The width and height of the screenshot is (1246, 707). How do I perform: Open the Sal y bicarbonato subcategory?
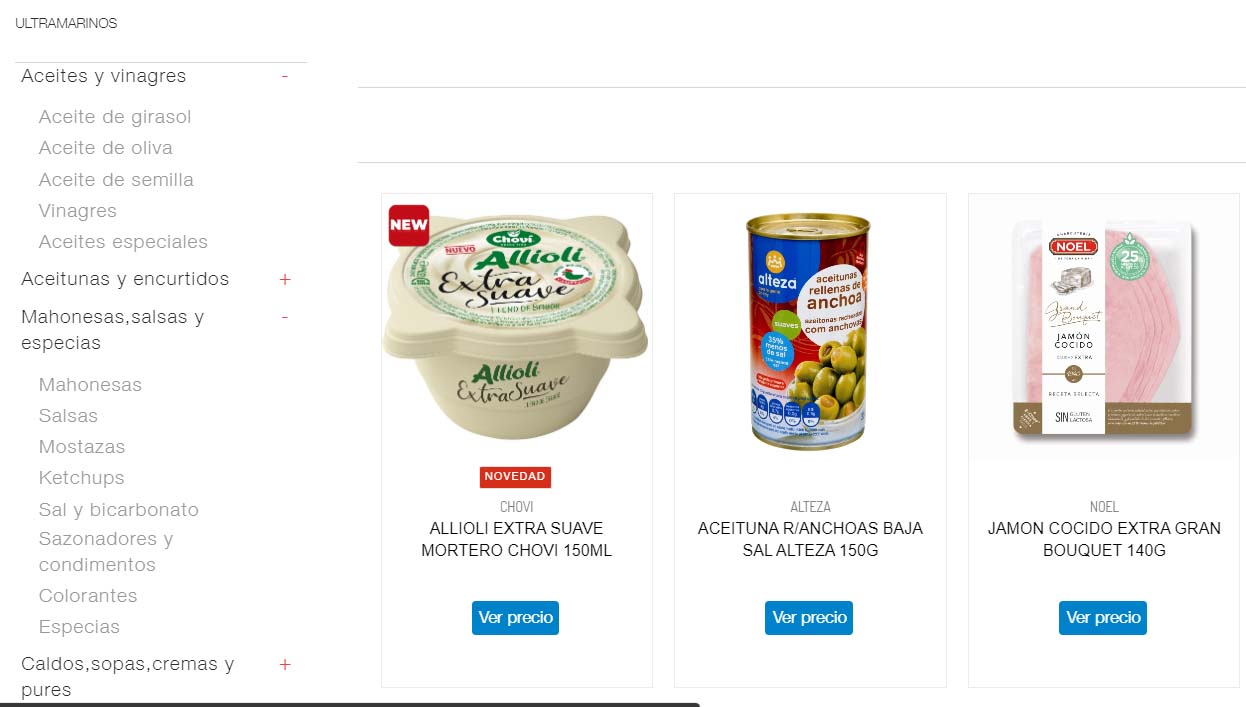tap(119, 510)
